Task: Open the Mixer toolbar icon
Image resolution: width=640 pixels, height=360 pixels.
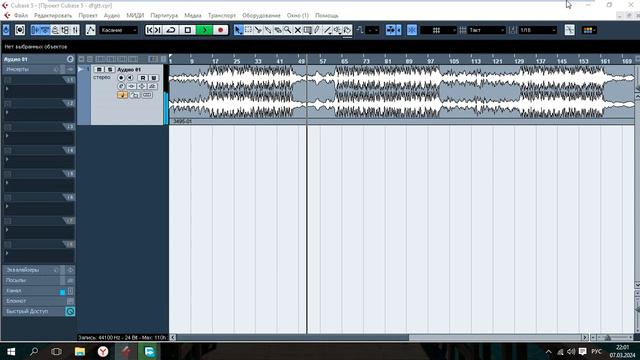Action: (76, 30)
